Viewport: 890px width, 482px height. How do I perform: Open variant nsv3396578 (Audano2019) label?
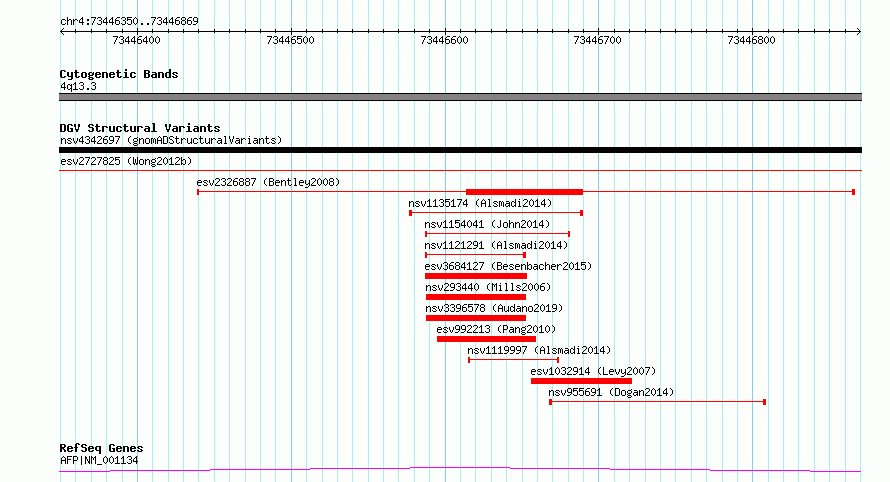pos(494,308)
